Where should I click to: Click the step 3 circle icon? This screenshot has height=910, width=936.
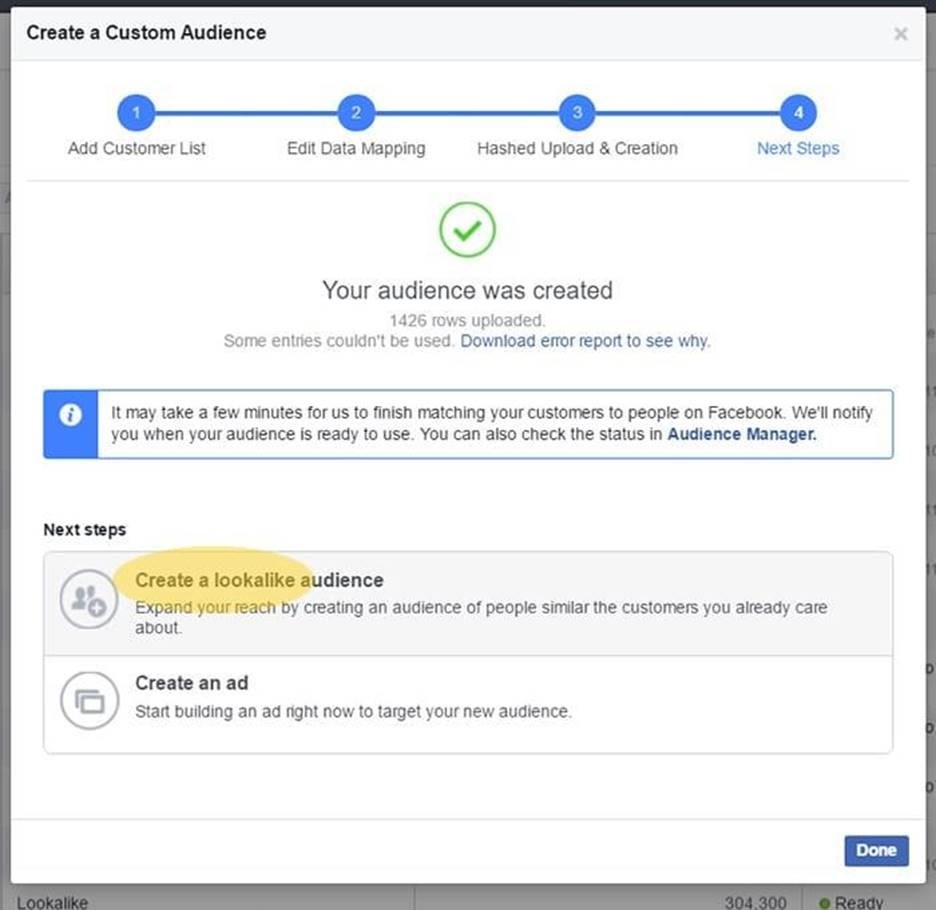577,113
